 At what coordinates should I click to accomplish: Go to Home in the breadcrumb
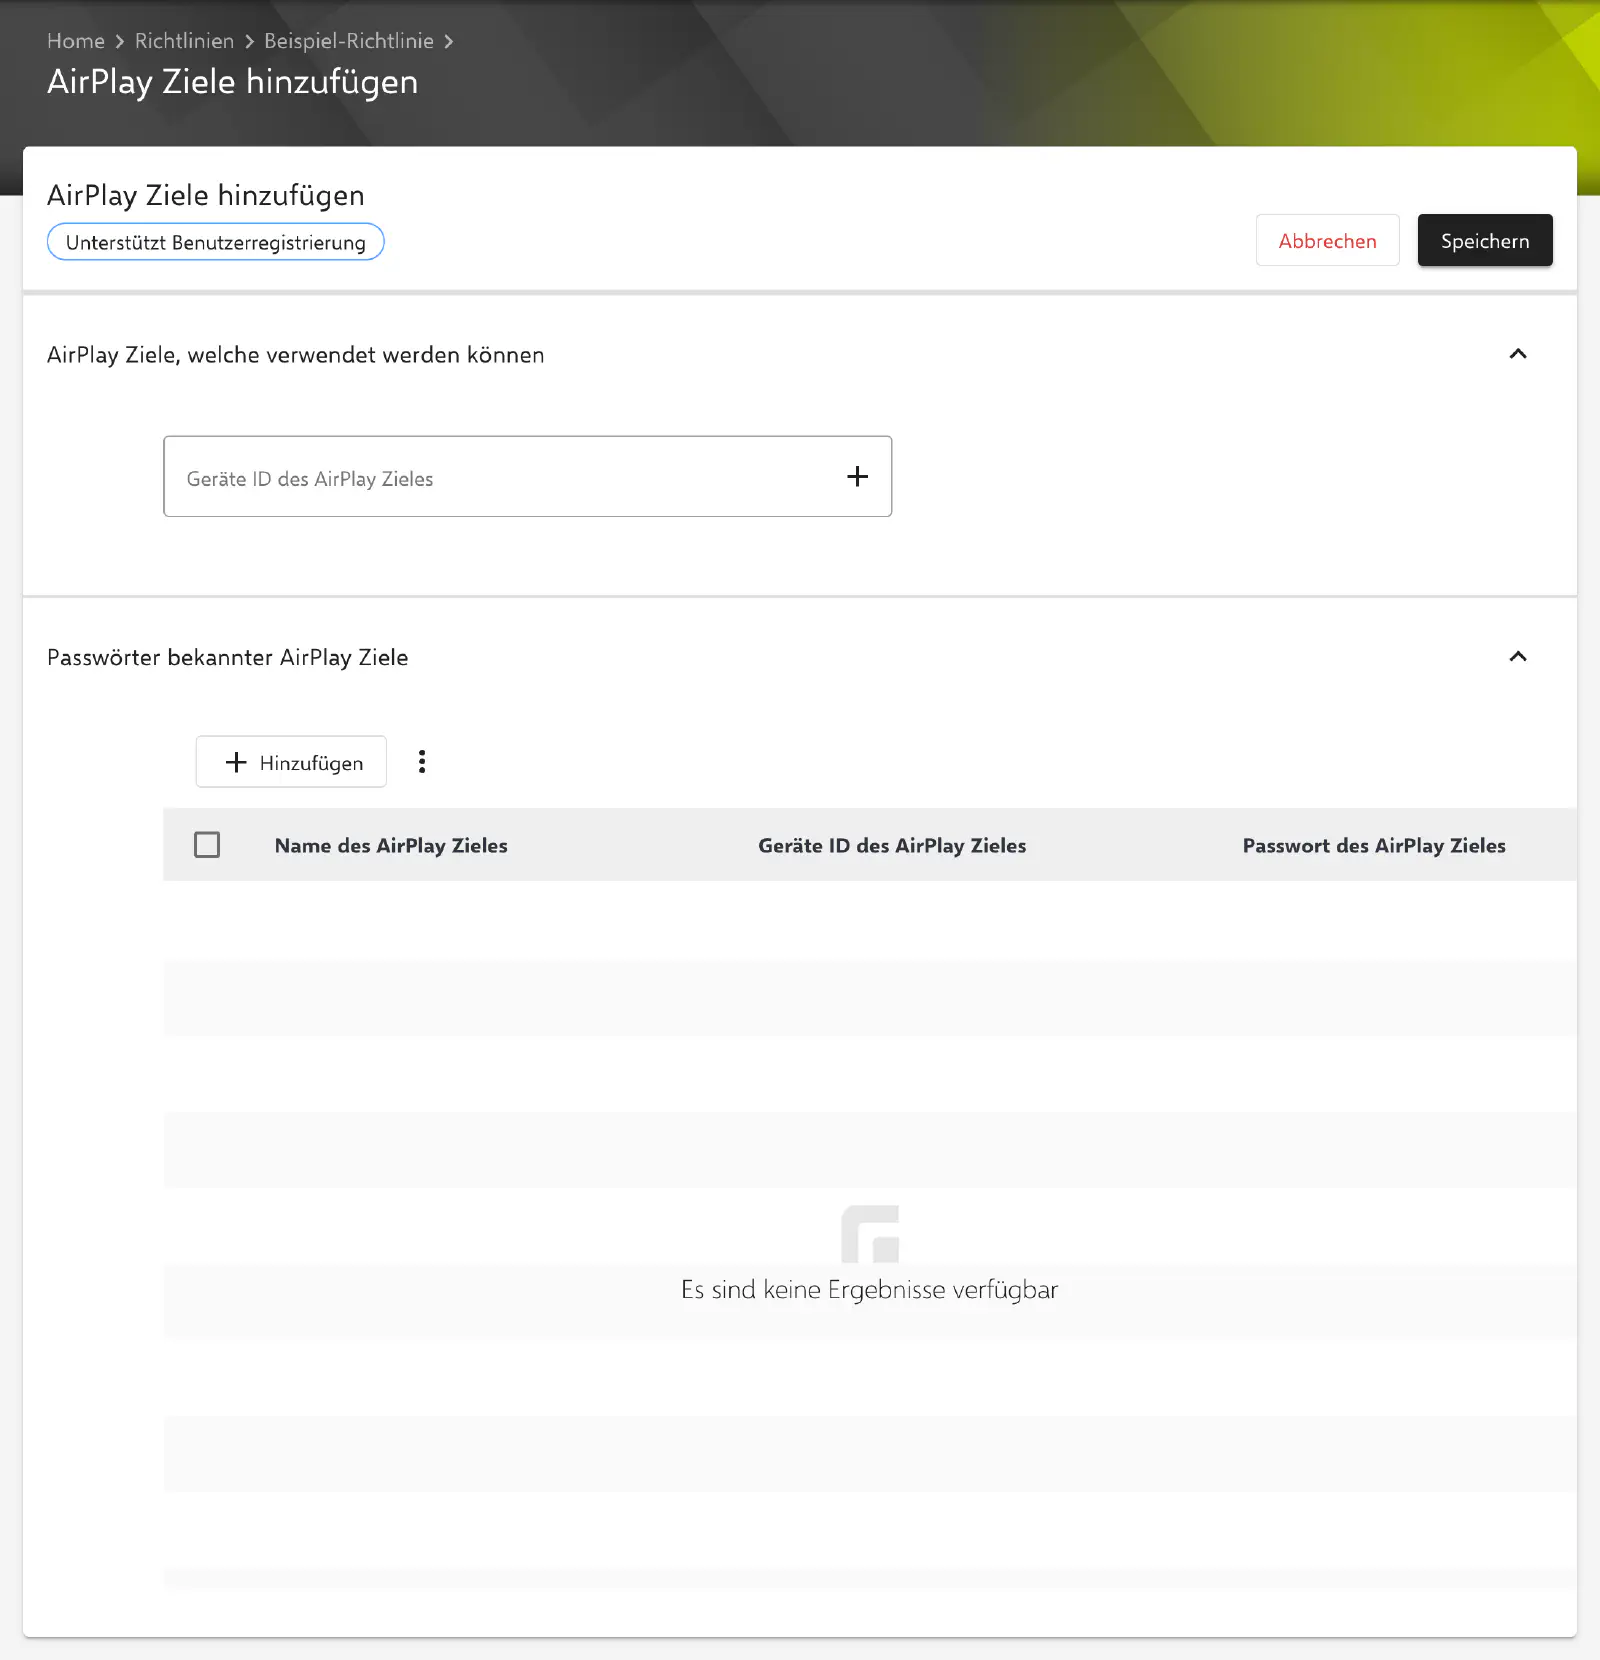[x=76, y=41]
